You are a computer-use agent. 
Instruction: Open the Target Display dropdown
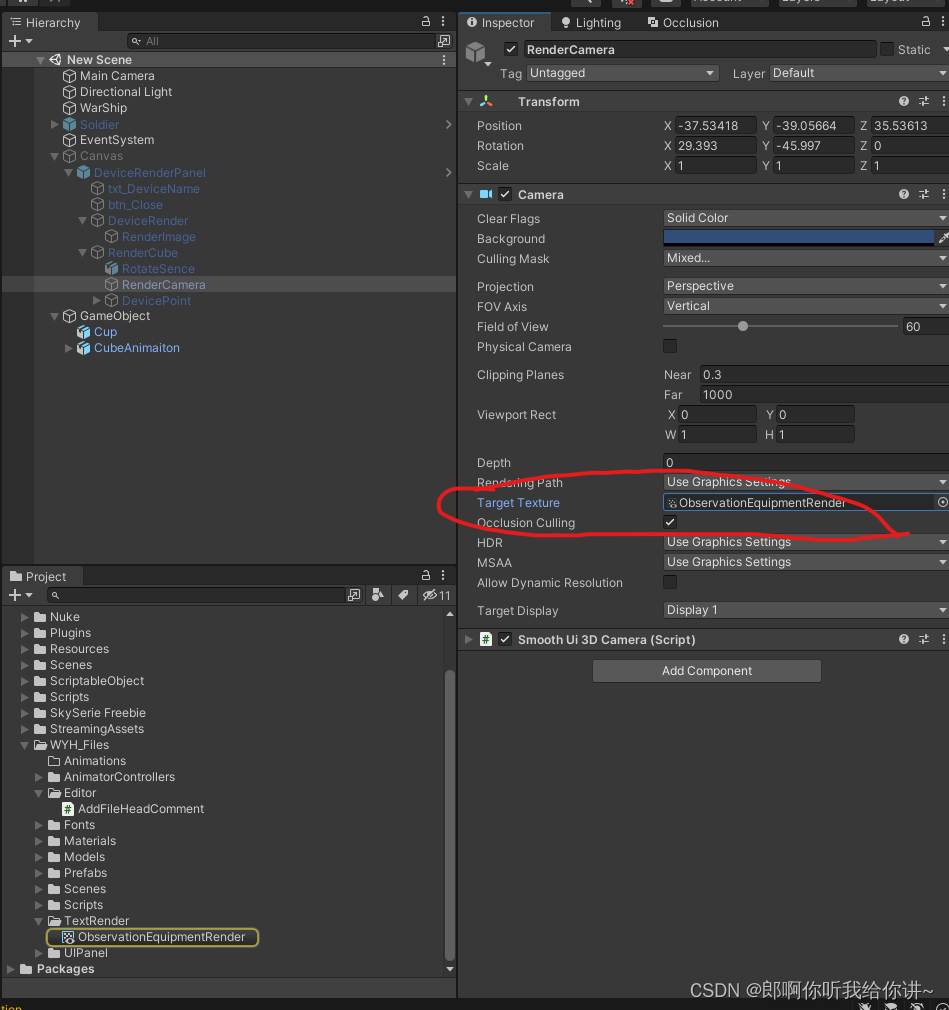tap(806, 609)
